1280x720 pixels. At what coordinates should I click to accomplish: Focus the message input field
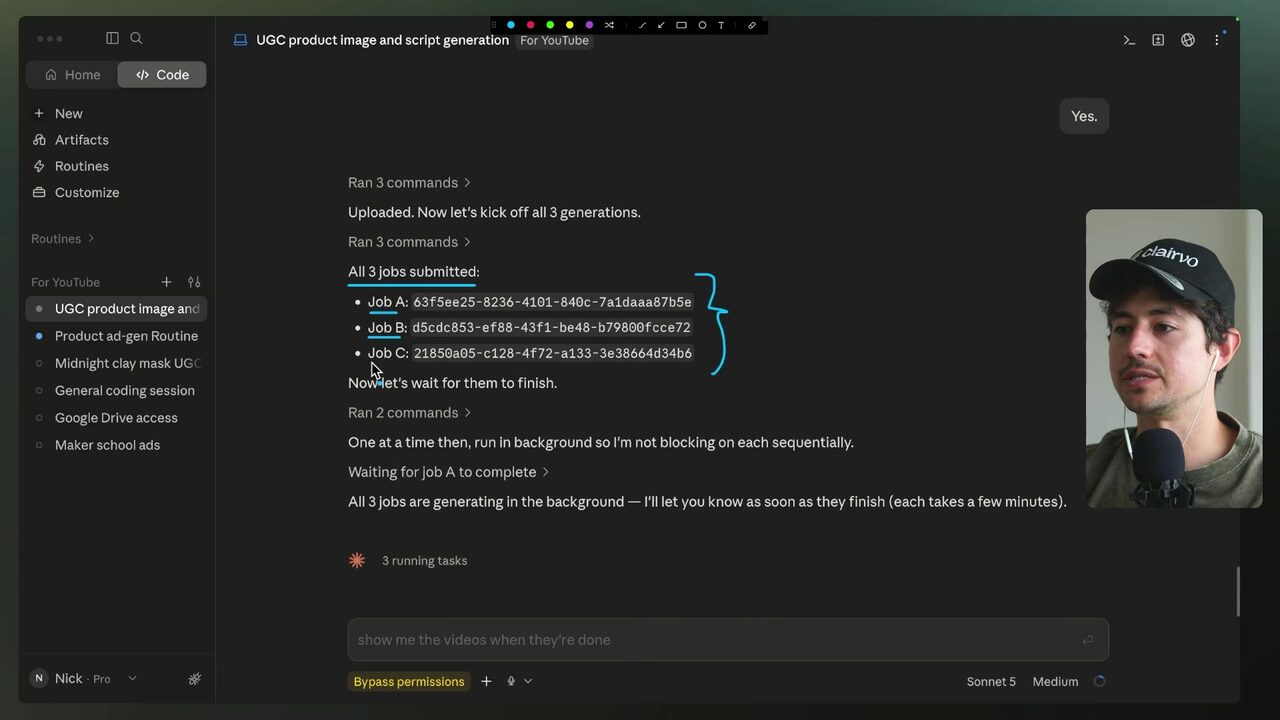point(728,640)
